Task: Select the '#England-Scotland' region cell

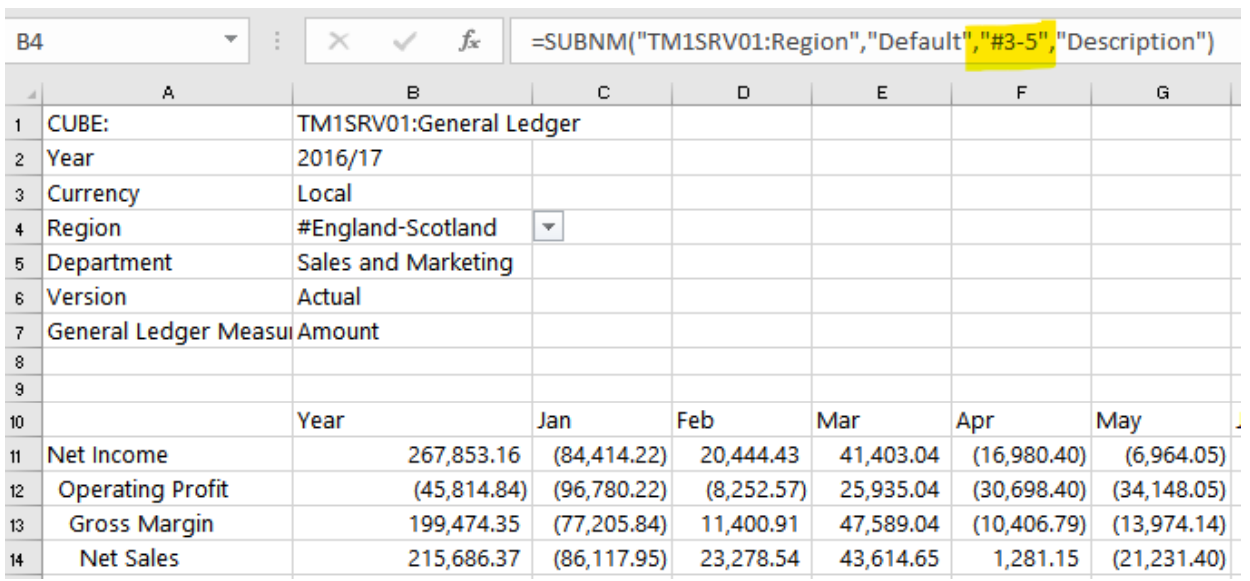Action: [x=412, y=228]
